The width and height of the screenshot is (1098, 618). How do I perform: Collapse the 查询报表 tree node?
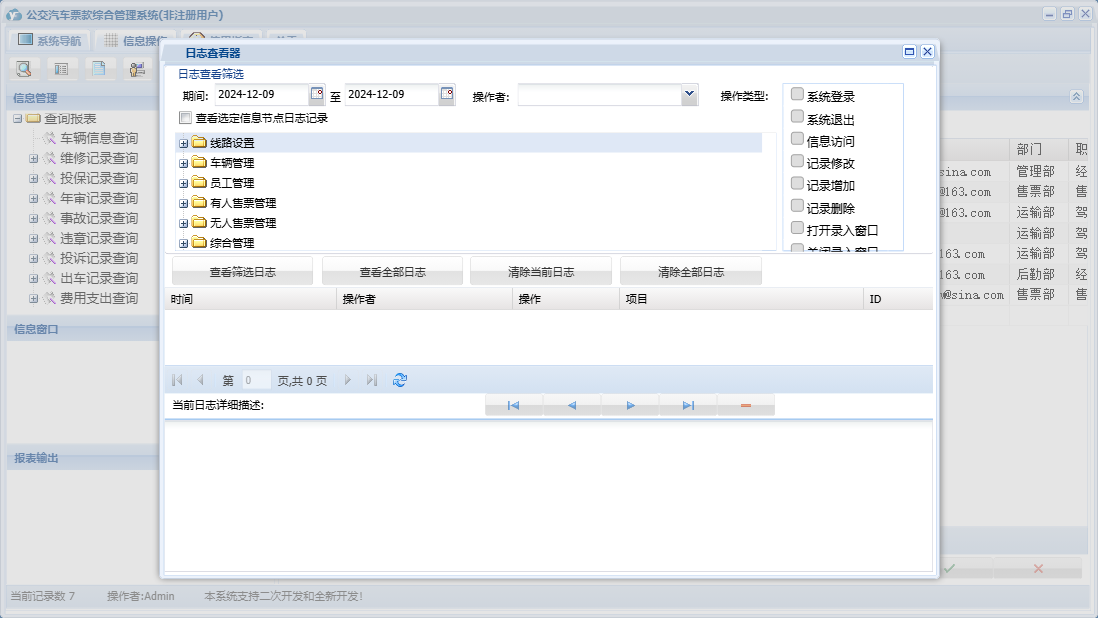(x=18, y=119)
